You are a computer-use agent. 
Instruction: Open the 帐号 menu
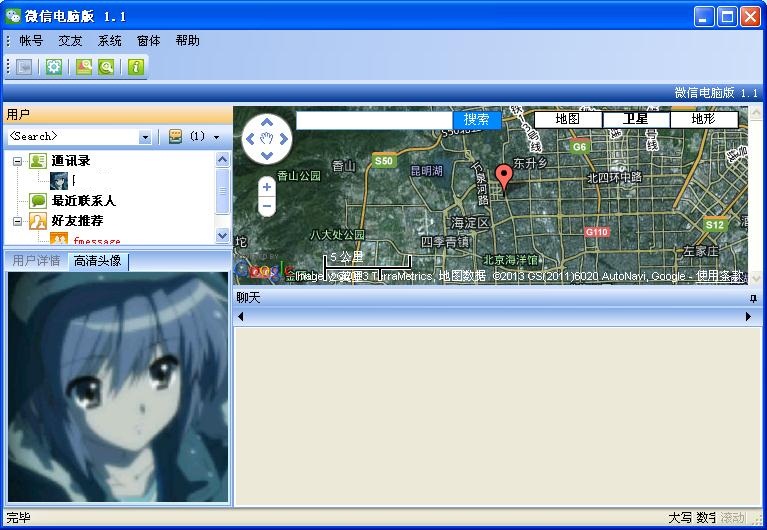coord(31,41)
